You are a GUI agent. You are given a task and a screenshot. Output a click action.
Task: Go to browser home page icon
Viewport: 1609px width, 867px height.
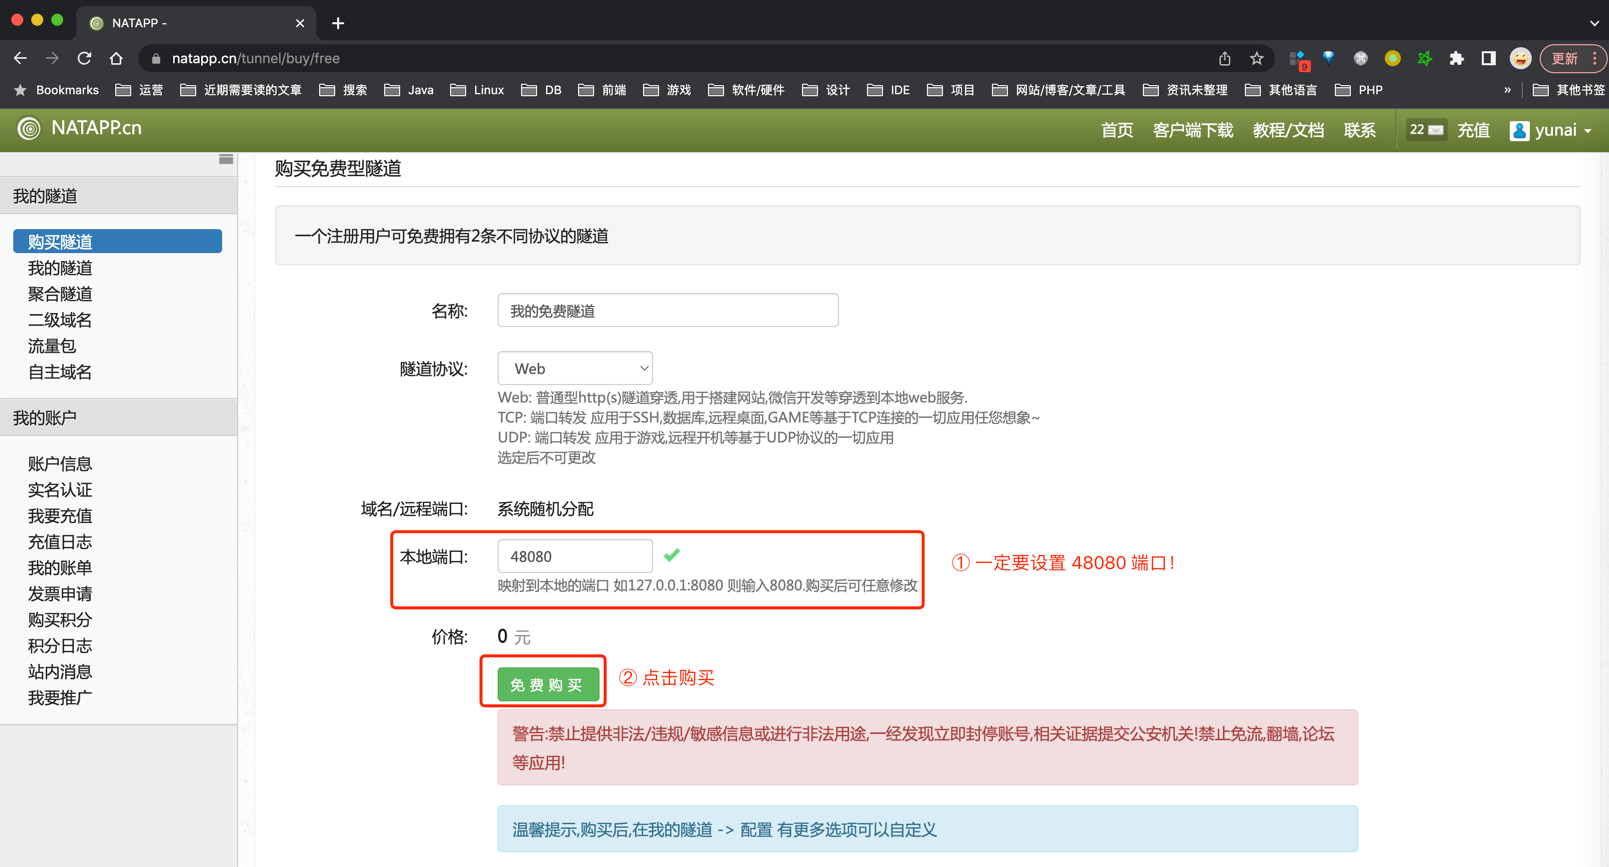(x=116, y=58)
